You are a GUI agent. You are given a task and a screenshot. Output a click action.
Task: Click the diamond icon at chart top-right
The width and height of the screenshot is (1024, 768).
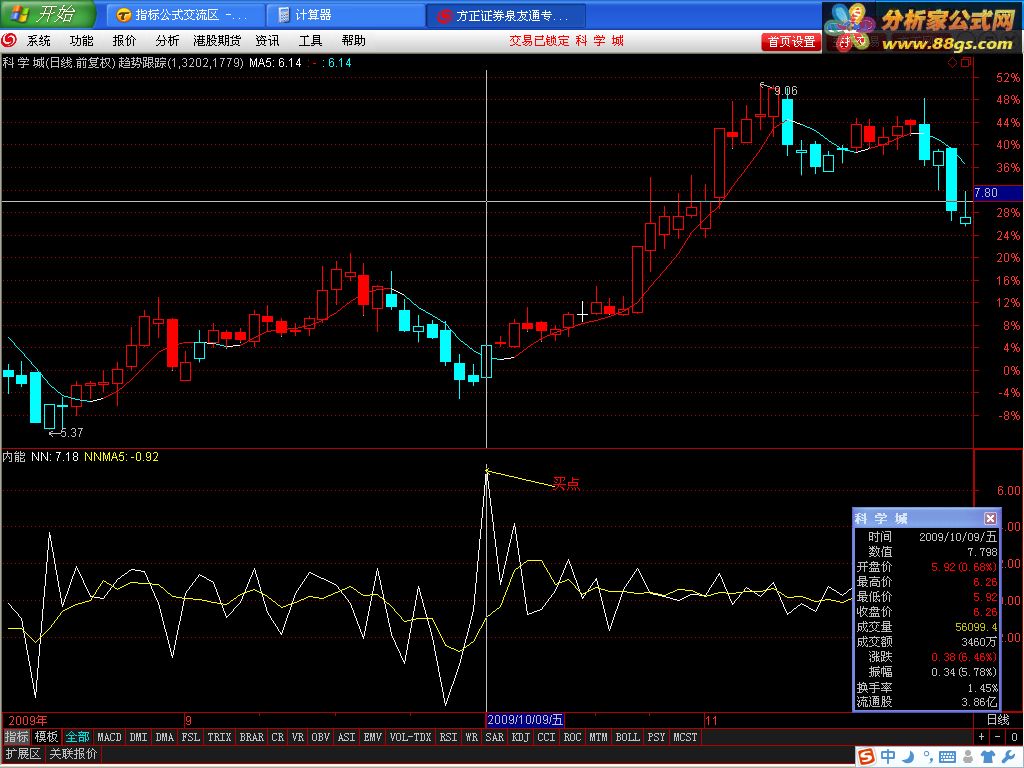(953, 63)
